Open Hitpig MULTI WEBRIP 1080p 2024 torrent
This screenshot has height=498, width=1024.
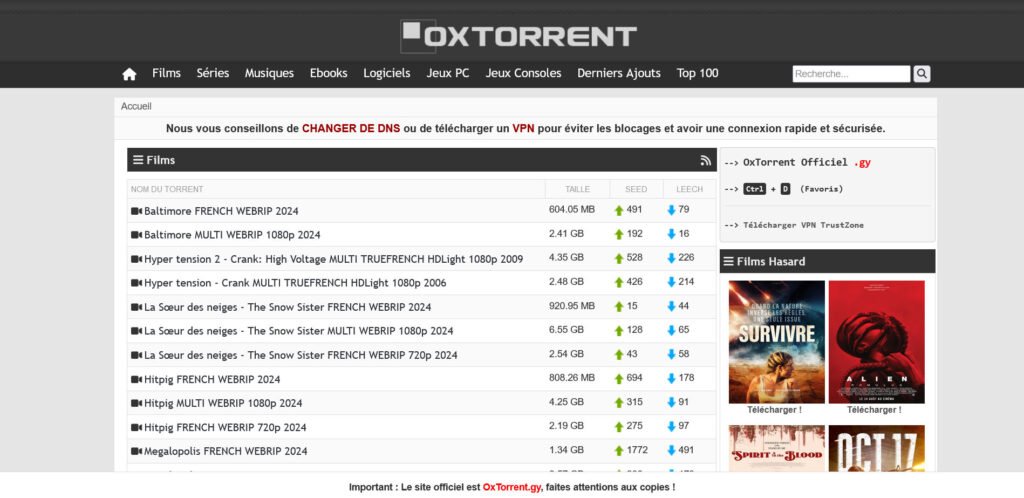coord(223,403)
